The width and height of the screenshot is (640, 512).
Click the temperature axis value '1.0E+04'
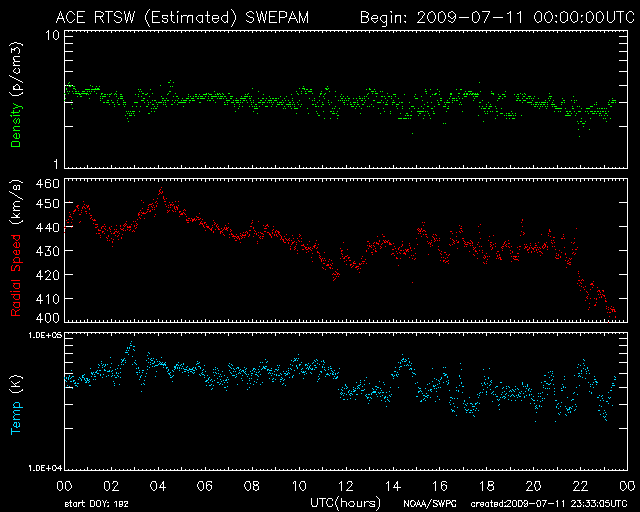tap(45, 468)
